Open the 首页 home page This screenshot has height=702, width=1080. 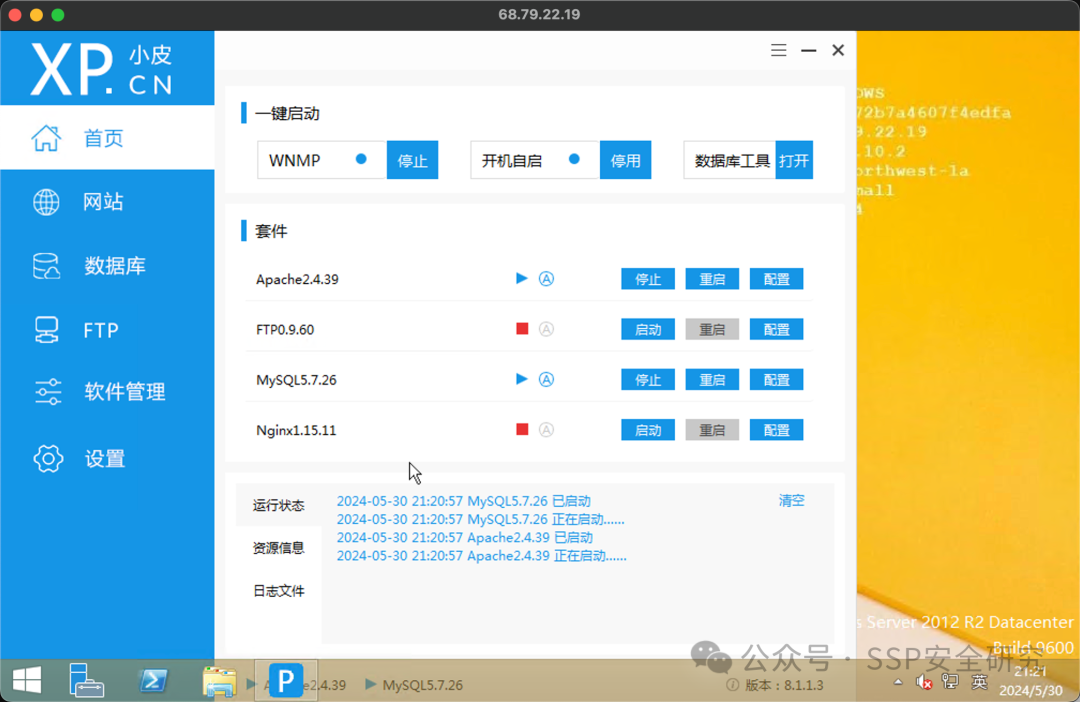pyautogui.click(x=107, y=138)
